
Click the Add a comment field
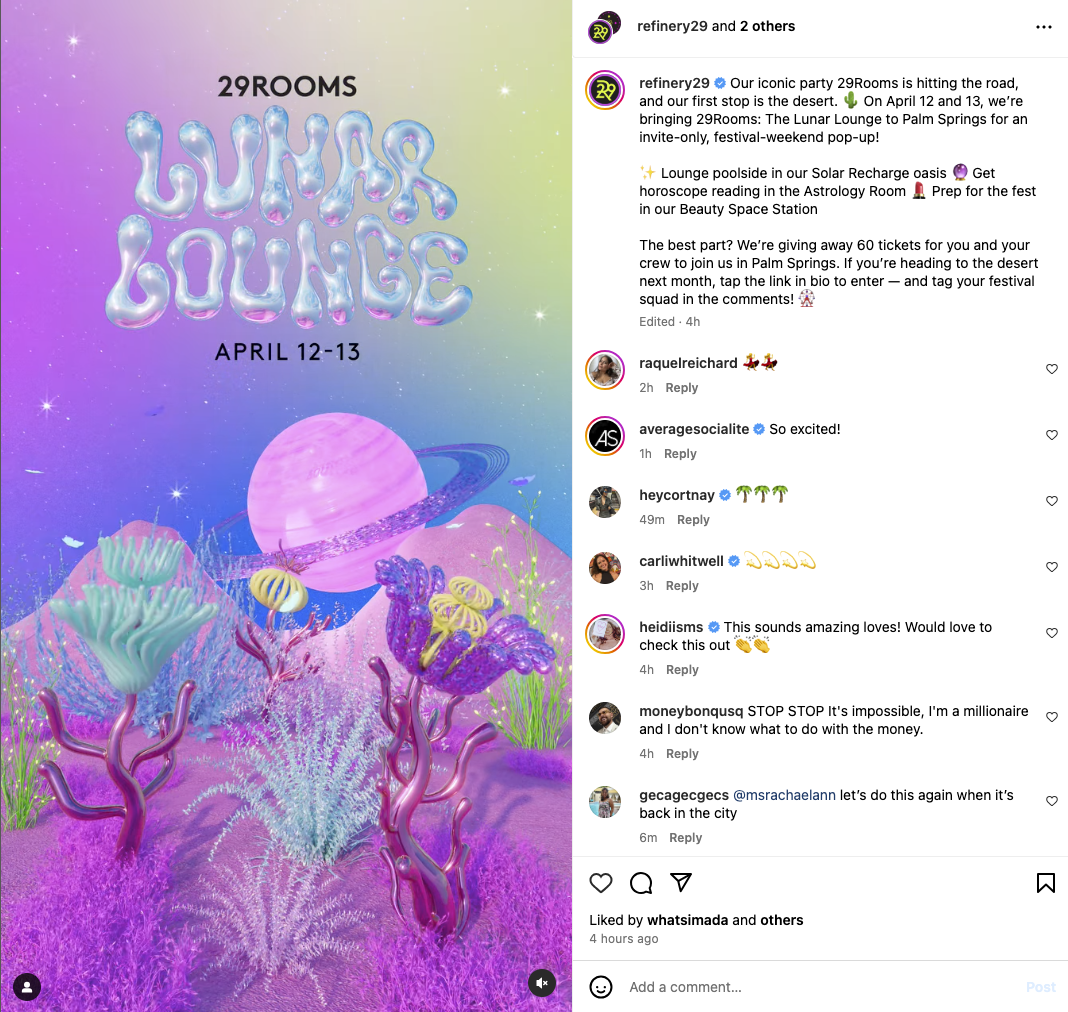[821, 987]
